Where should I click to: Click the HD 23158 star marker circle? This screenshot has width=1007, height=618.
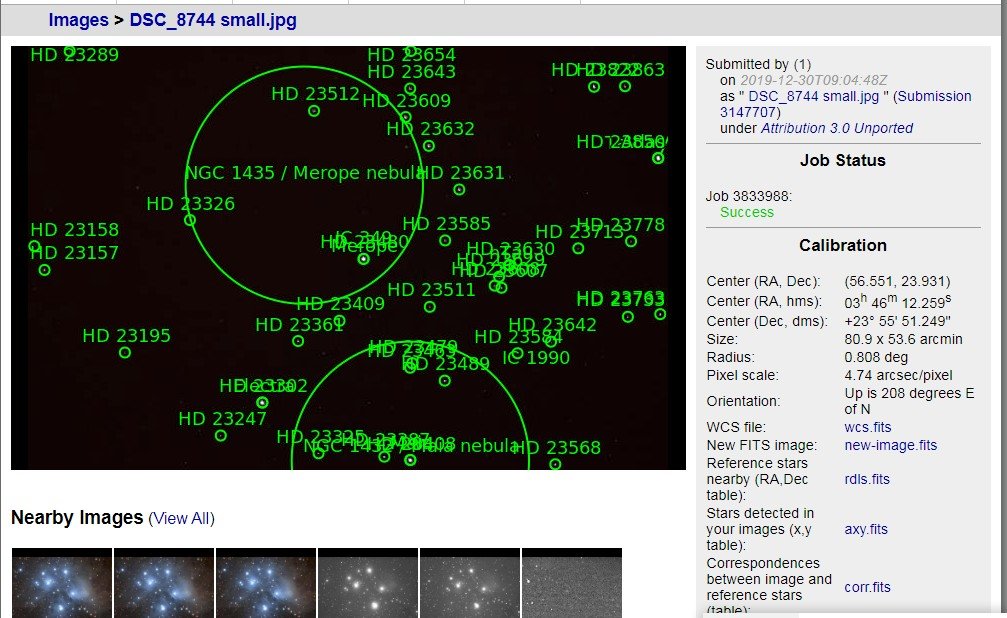pos(35,246)
